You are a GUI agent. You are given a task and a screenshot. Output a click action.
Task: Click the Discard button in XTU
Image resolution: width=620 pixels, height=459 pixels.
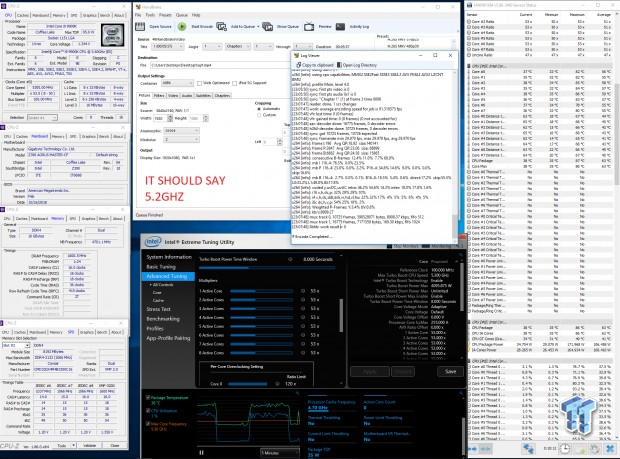click(403, 371)
